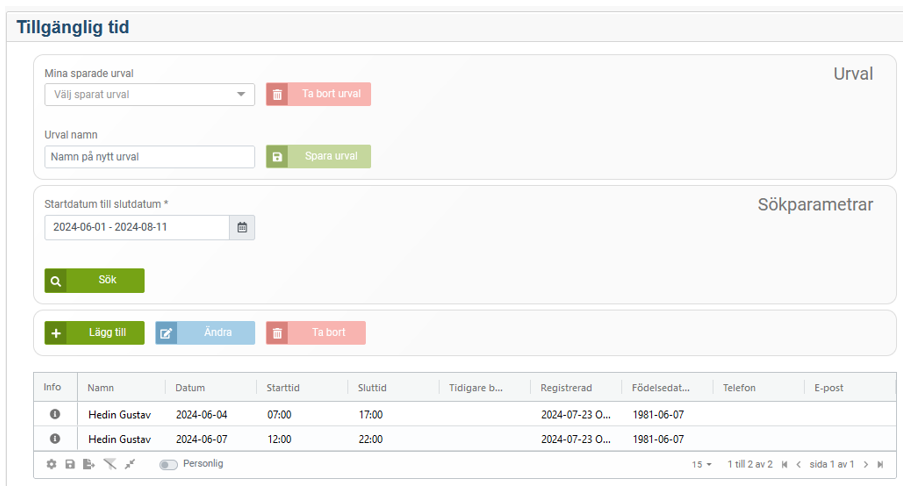The image size is (903, 488).
Task: Click the info icon for the 2024-06-07 row
Action: pyautogui.click(x=54, y=439)
